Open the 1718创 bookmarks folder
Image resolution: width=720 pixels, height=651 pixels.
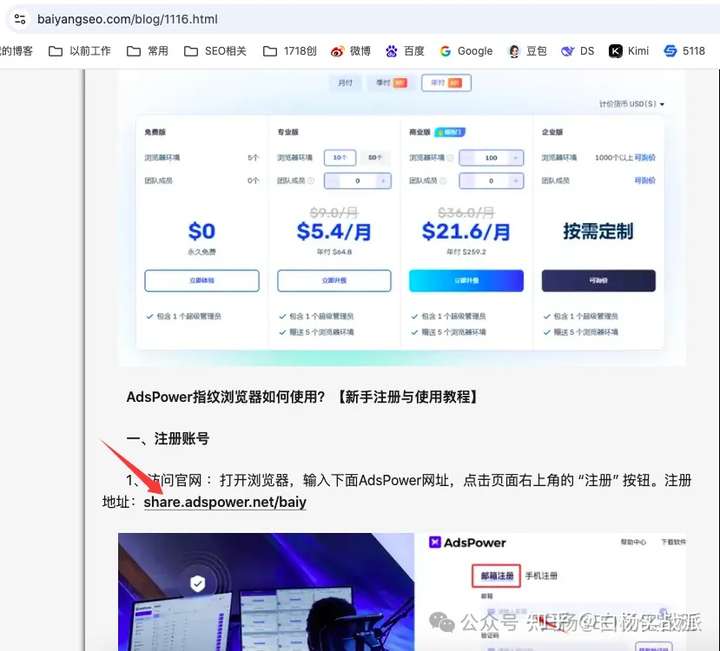point(290,51)
